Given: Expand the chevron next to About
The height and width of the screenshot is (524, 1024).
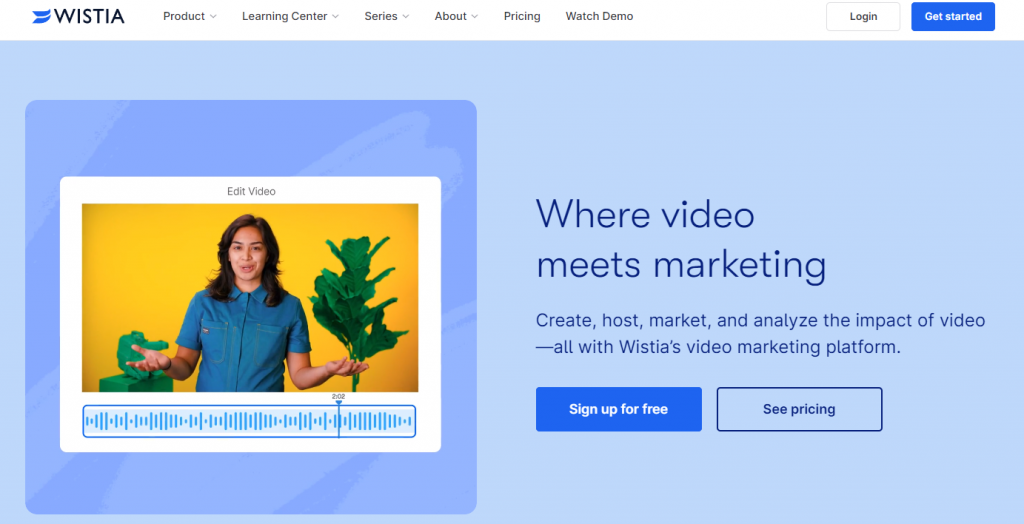Looking at the screenshot, I should pyautogui.click(x=475, y=17).
